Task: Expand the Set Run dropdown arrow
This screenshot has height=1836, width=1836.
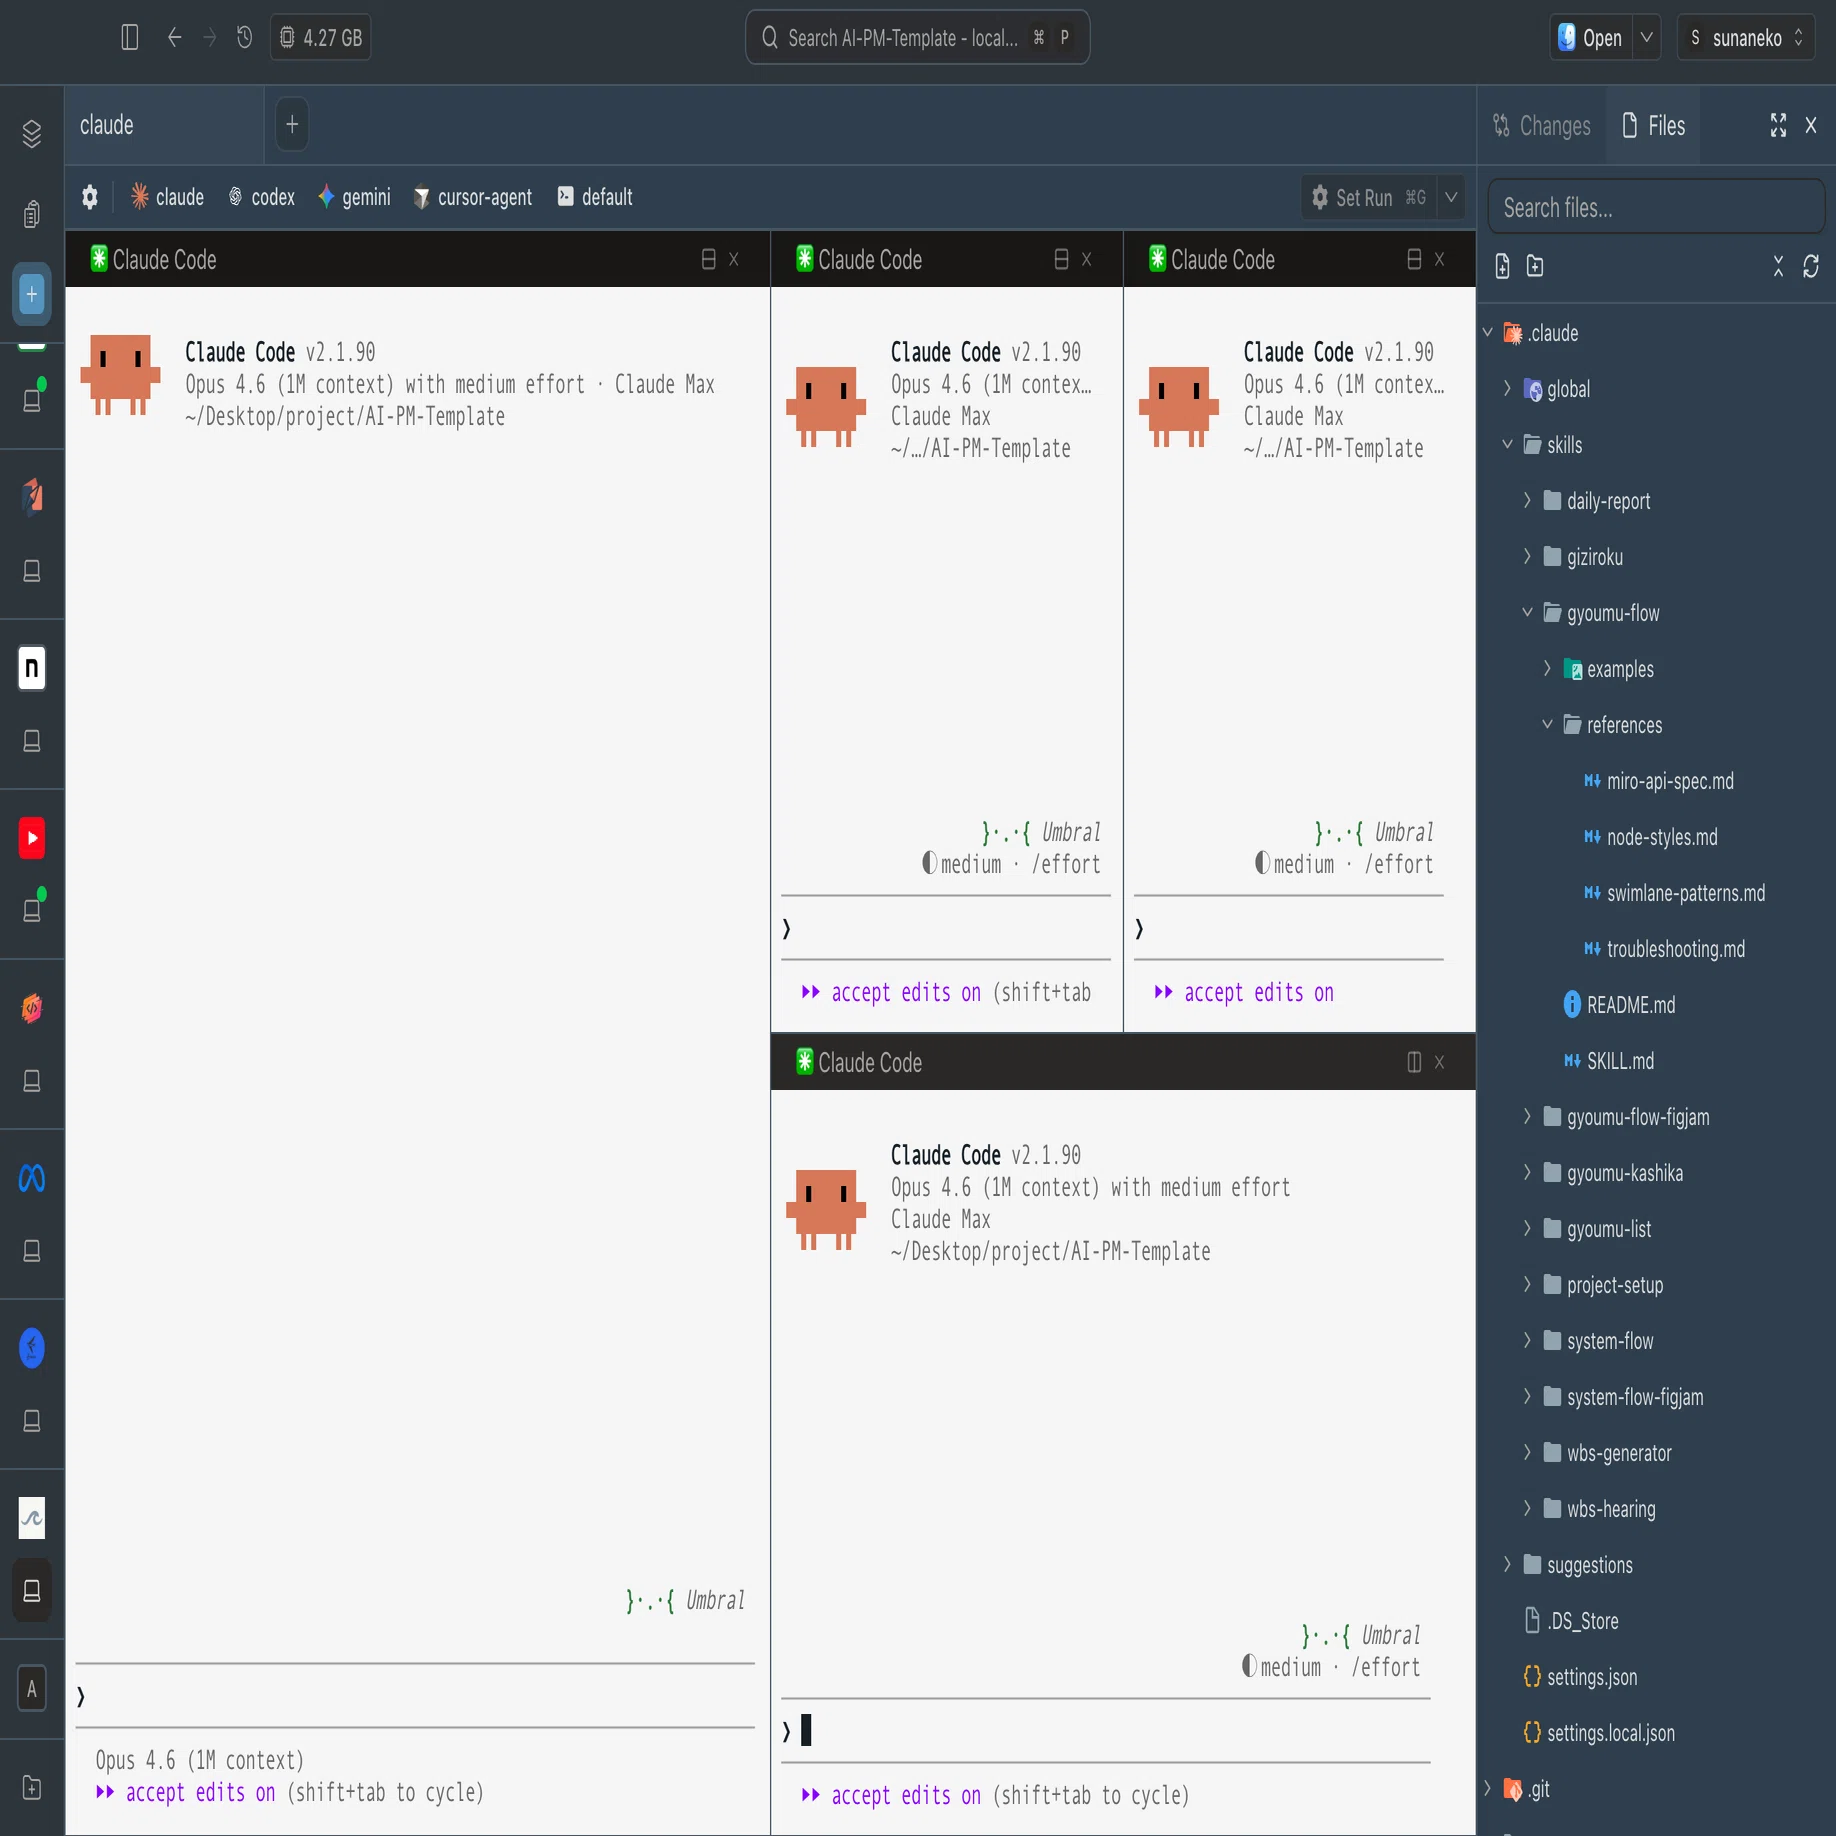Action: 1451,198
